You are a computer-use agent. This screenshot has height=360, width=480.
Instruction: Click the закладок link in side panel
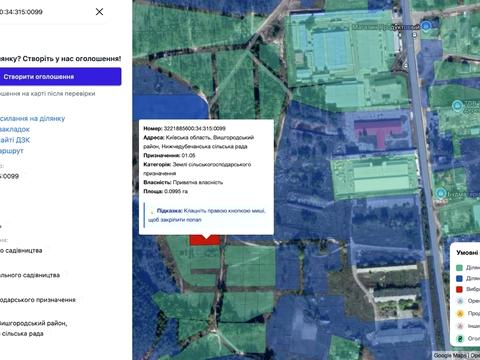pyautogui.click(x=15, y=129)
